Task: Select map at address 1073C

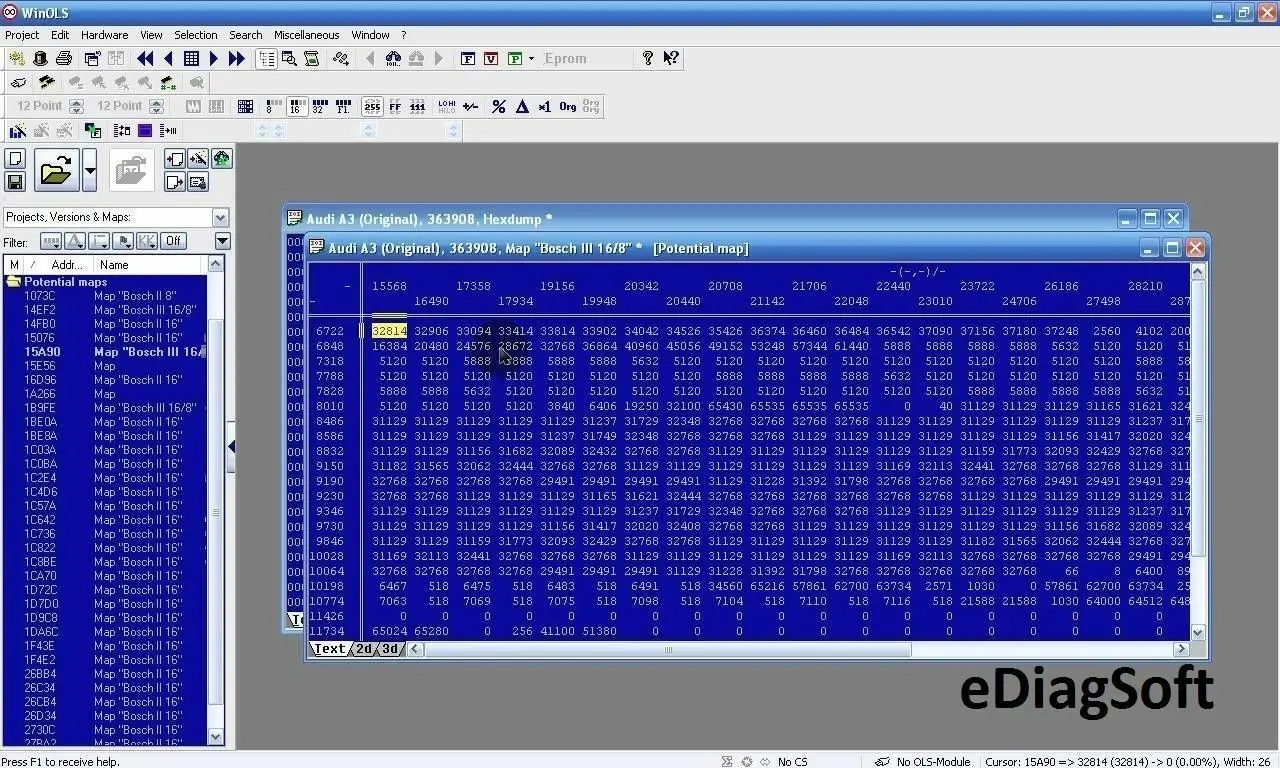Action: click(x=40, y=296)
